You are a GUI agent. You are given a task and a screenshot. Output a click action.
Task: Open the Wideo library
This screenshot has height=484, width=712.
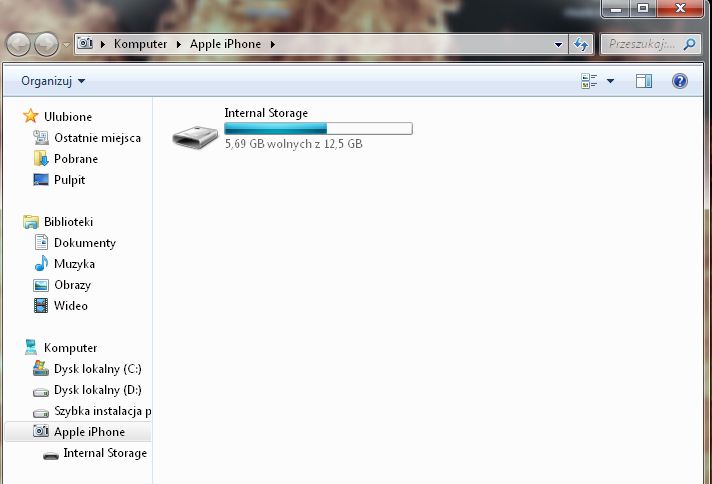[x=71, y=306]
